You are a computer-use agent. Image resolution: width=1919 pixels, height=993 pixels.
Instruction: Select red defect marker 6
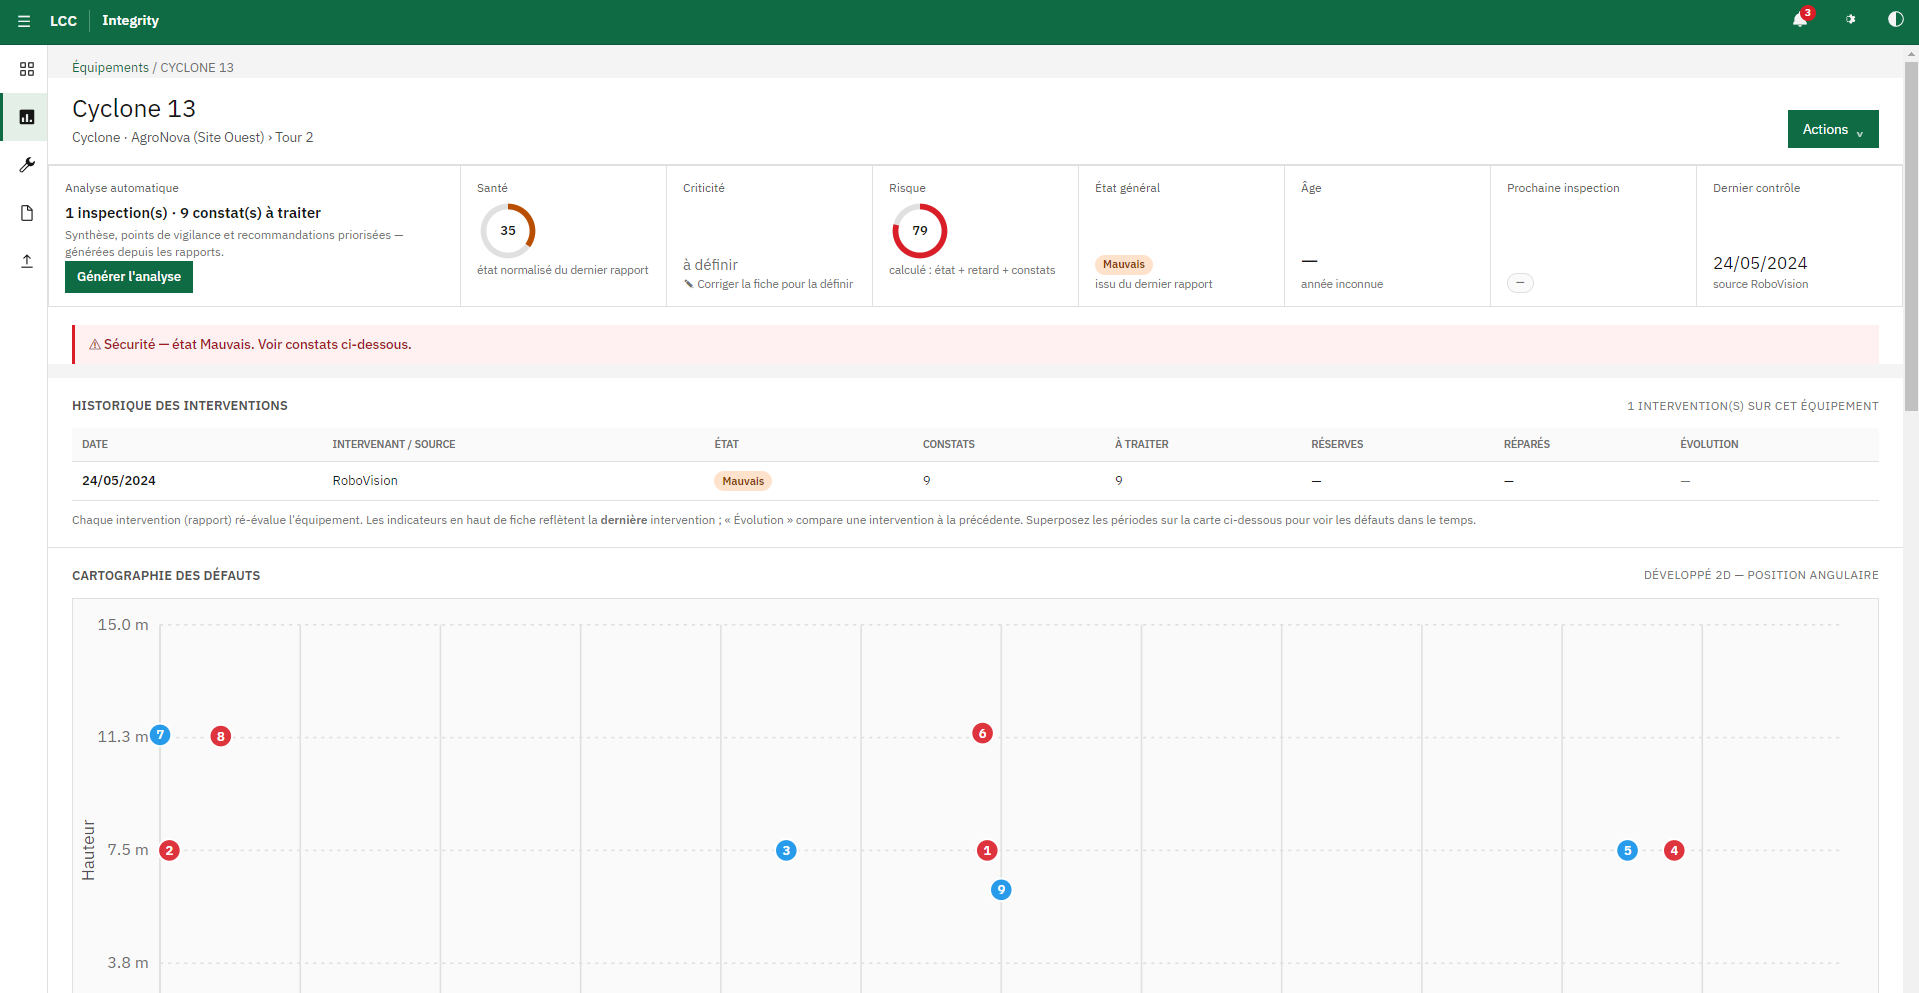coord(982,734)
